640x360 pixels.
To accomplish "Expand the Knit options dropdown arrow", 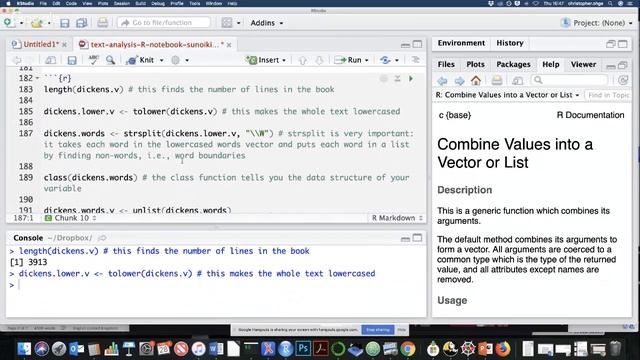I will [x=162, y=60].
